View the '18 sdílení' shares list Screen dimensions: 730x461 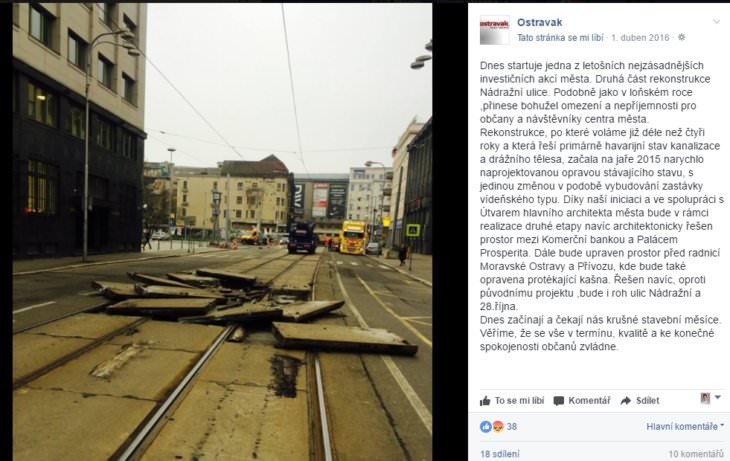click(500, 454)
